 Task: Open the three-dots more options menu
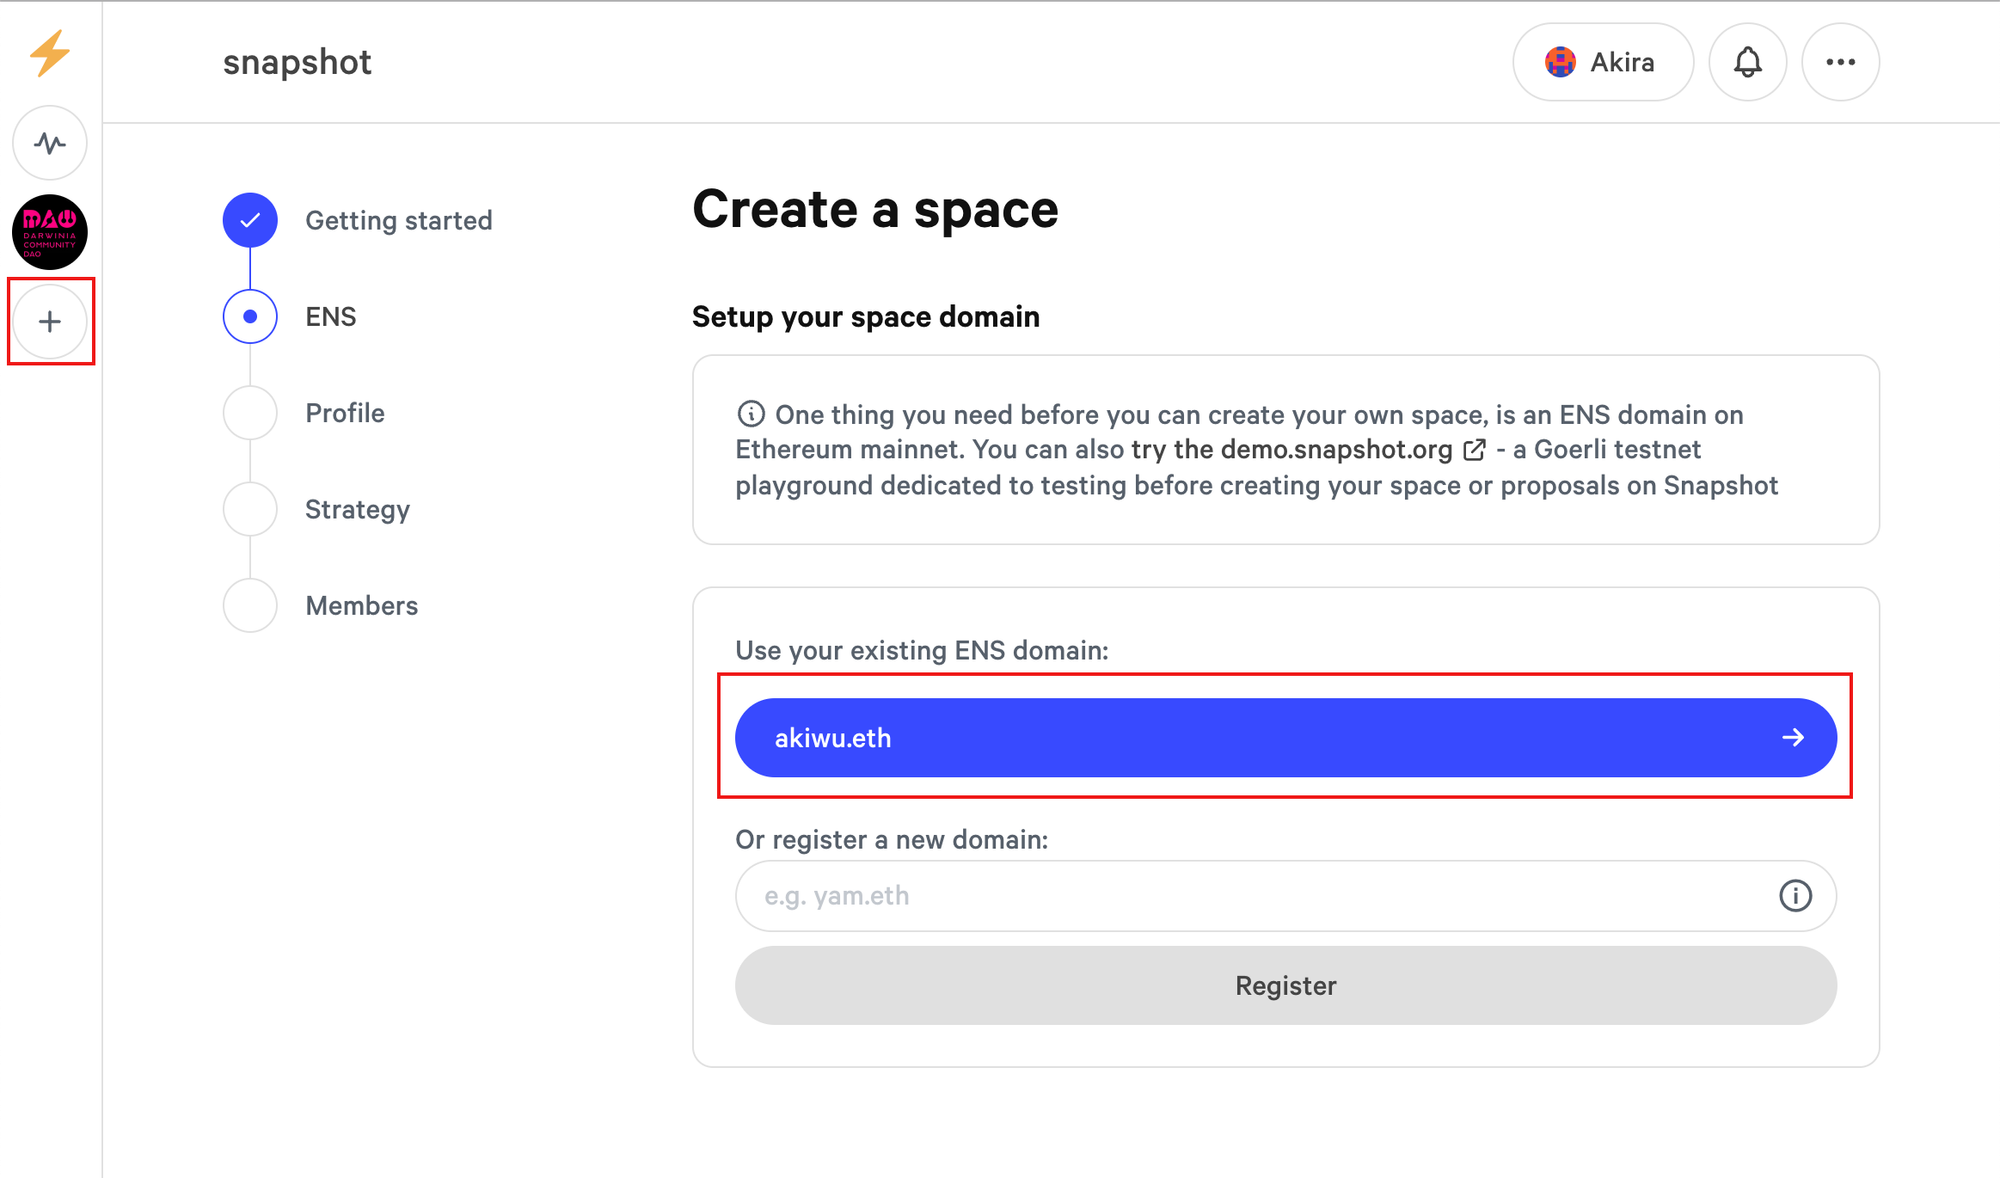click(x=1840, y=62)
